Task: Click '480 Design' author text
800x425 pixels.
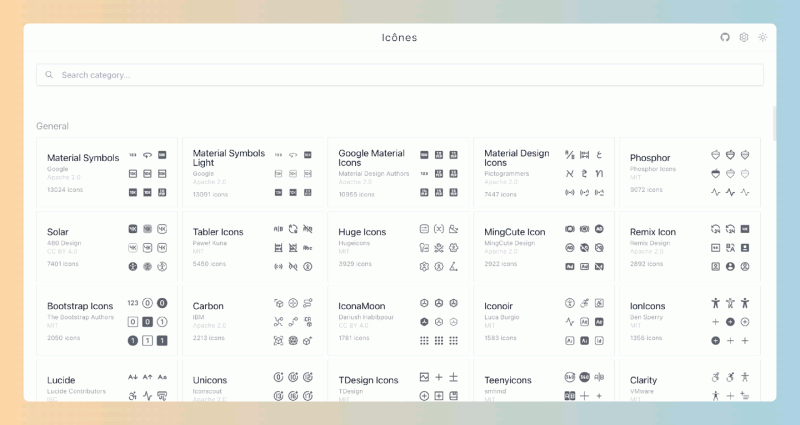Action: (x=64, y=243)
